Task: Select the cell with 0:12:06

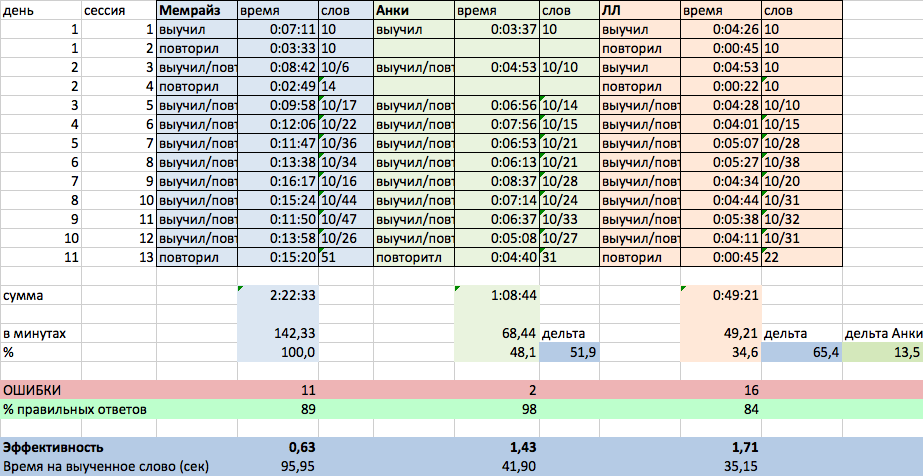Action: coord(278,124)
